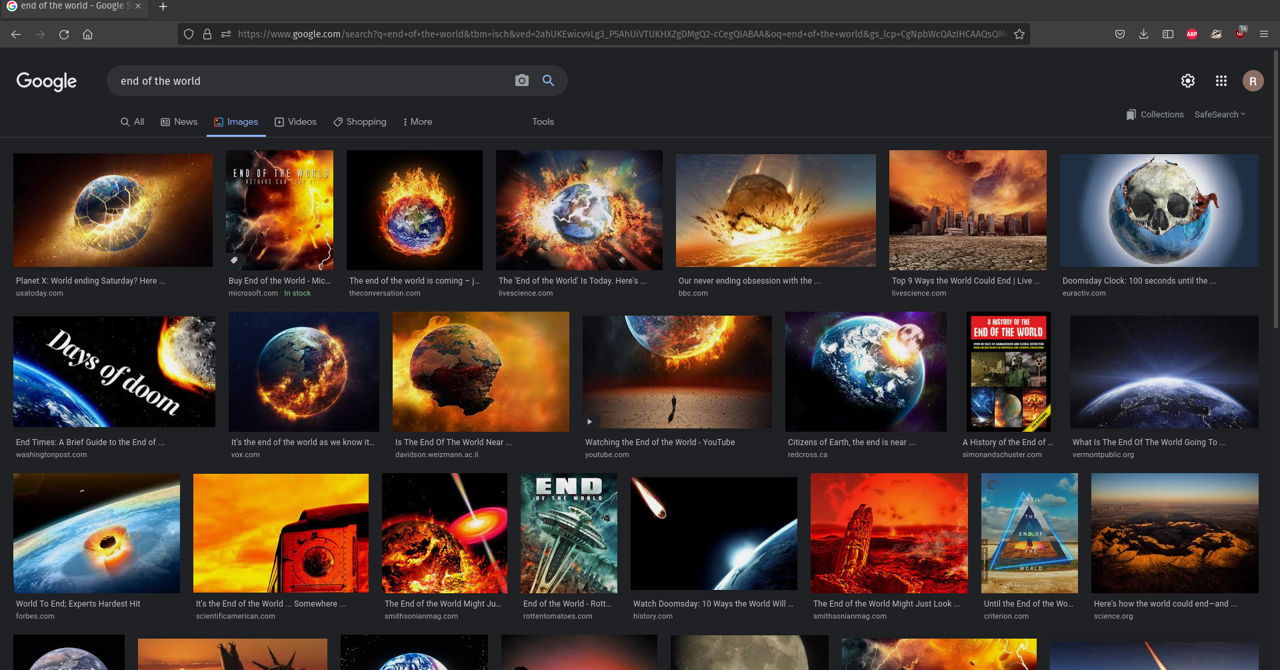Click the tracking protection shield icon
This screenshot has width=1280, height=670.
pos(188,34)
